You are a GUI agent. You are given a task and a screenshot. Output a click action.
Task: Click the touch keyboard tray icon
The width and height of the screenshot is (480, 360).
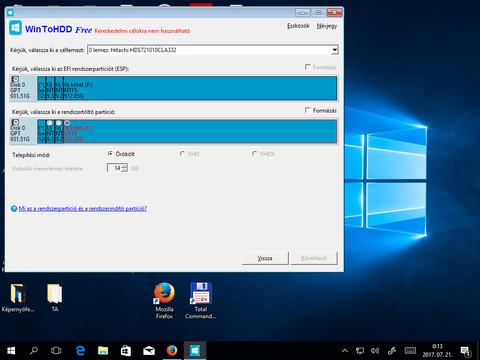click(x=410, y=351)
